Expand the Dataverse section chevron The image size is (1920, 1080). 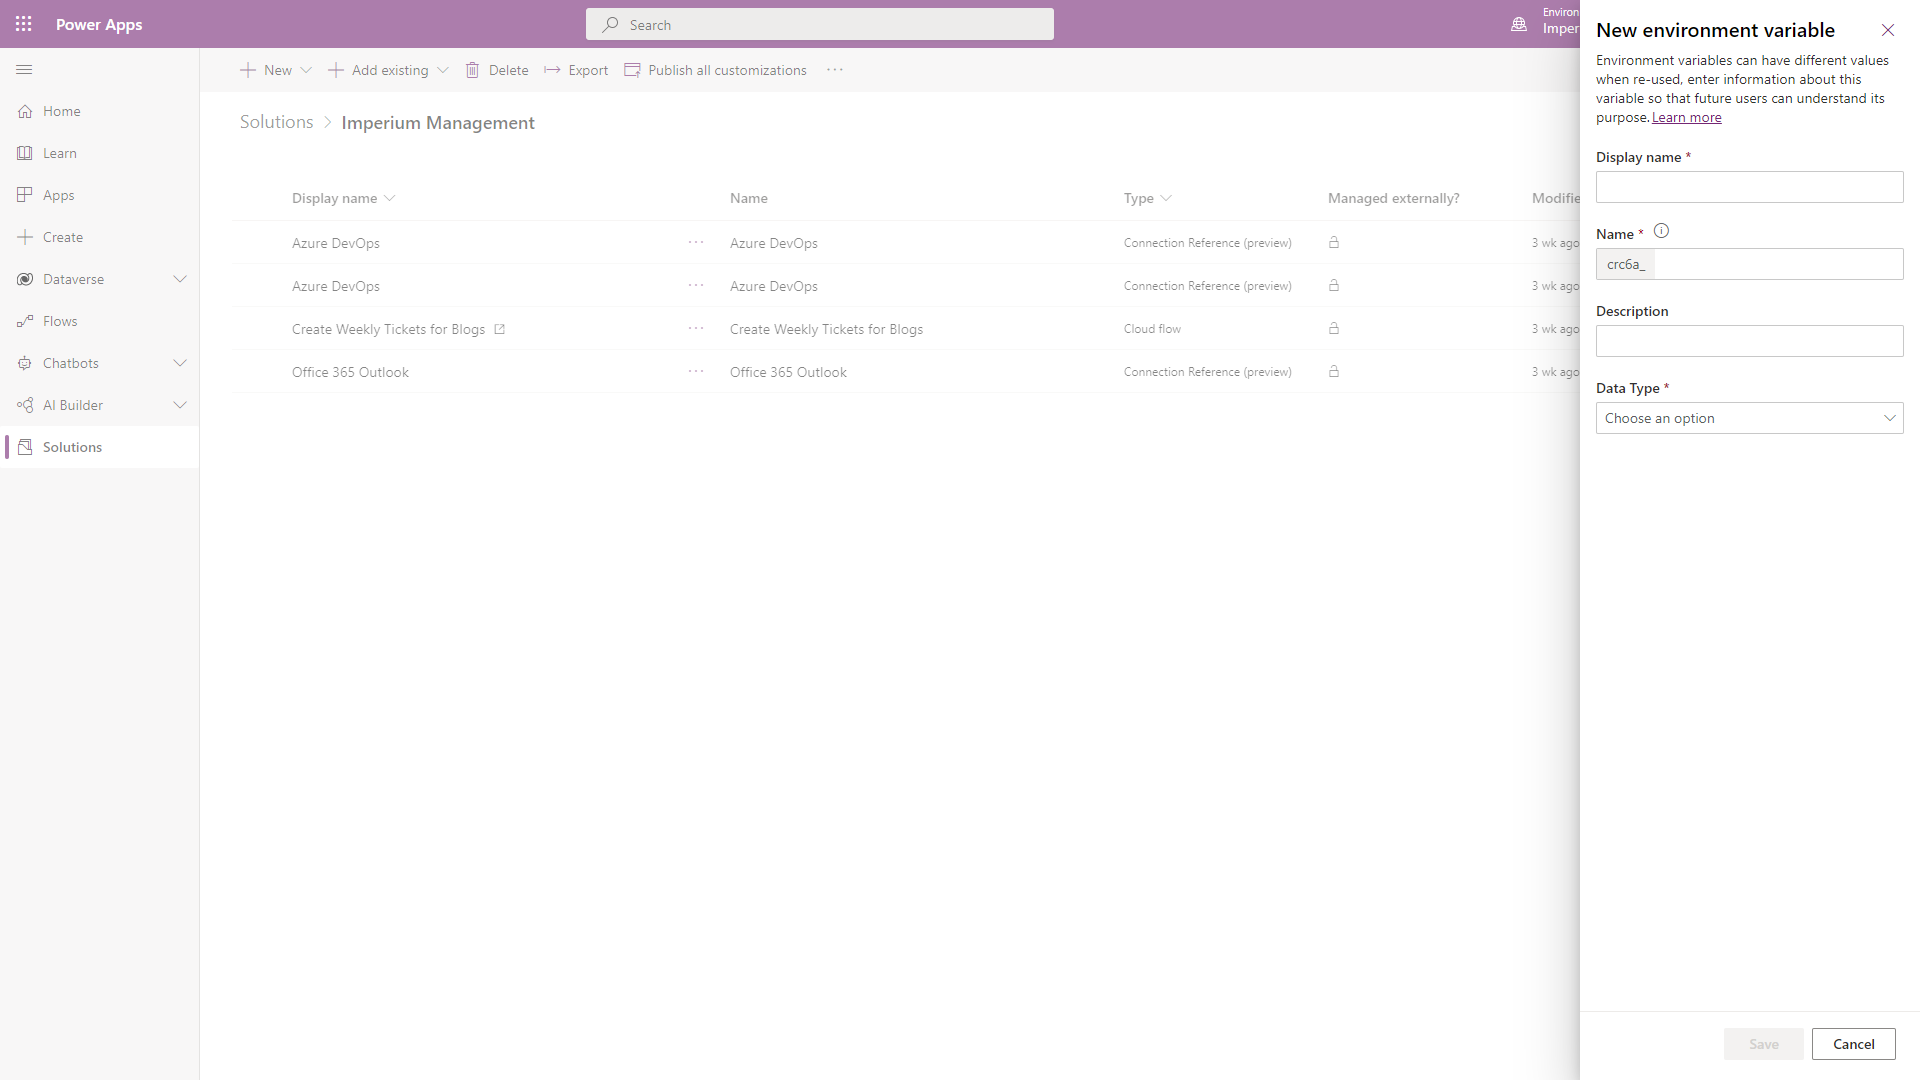pyautogui.click(x=179, y=278)
